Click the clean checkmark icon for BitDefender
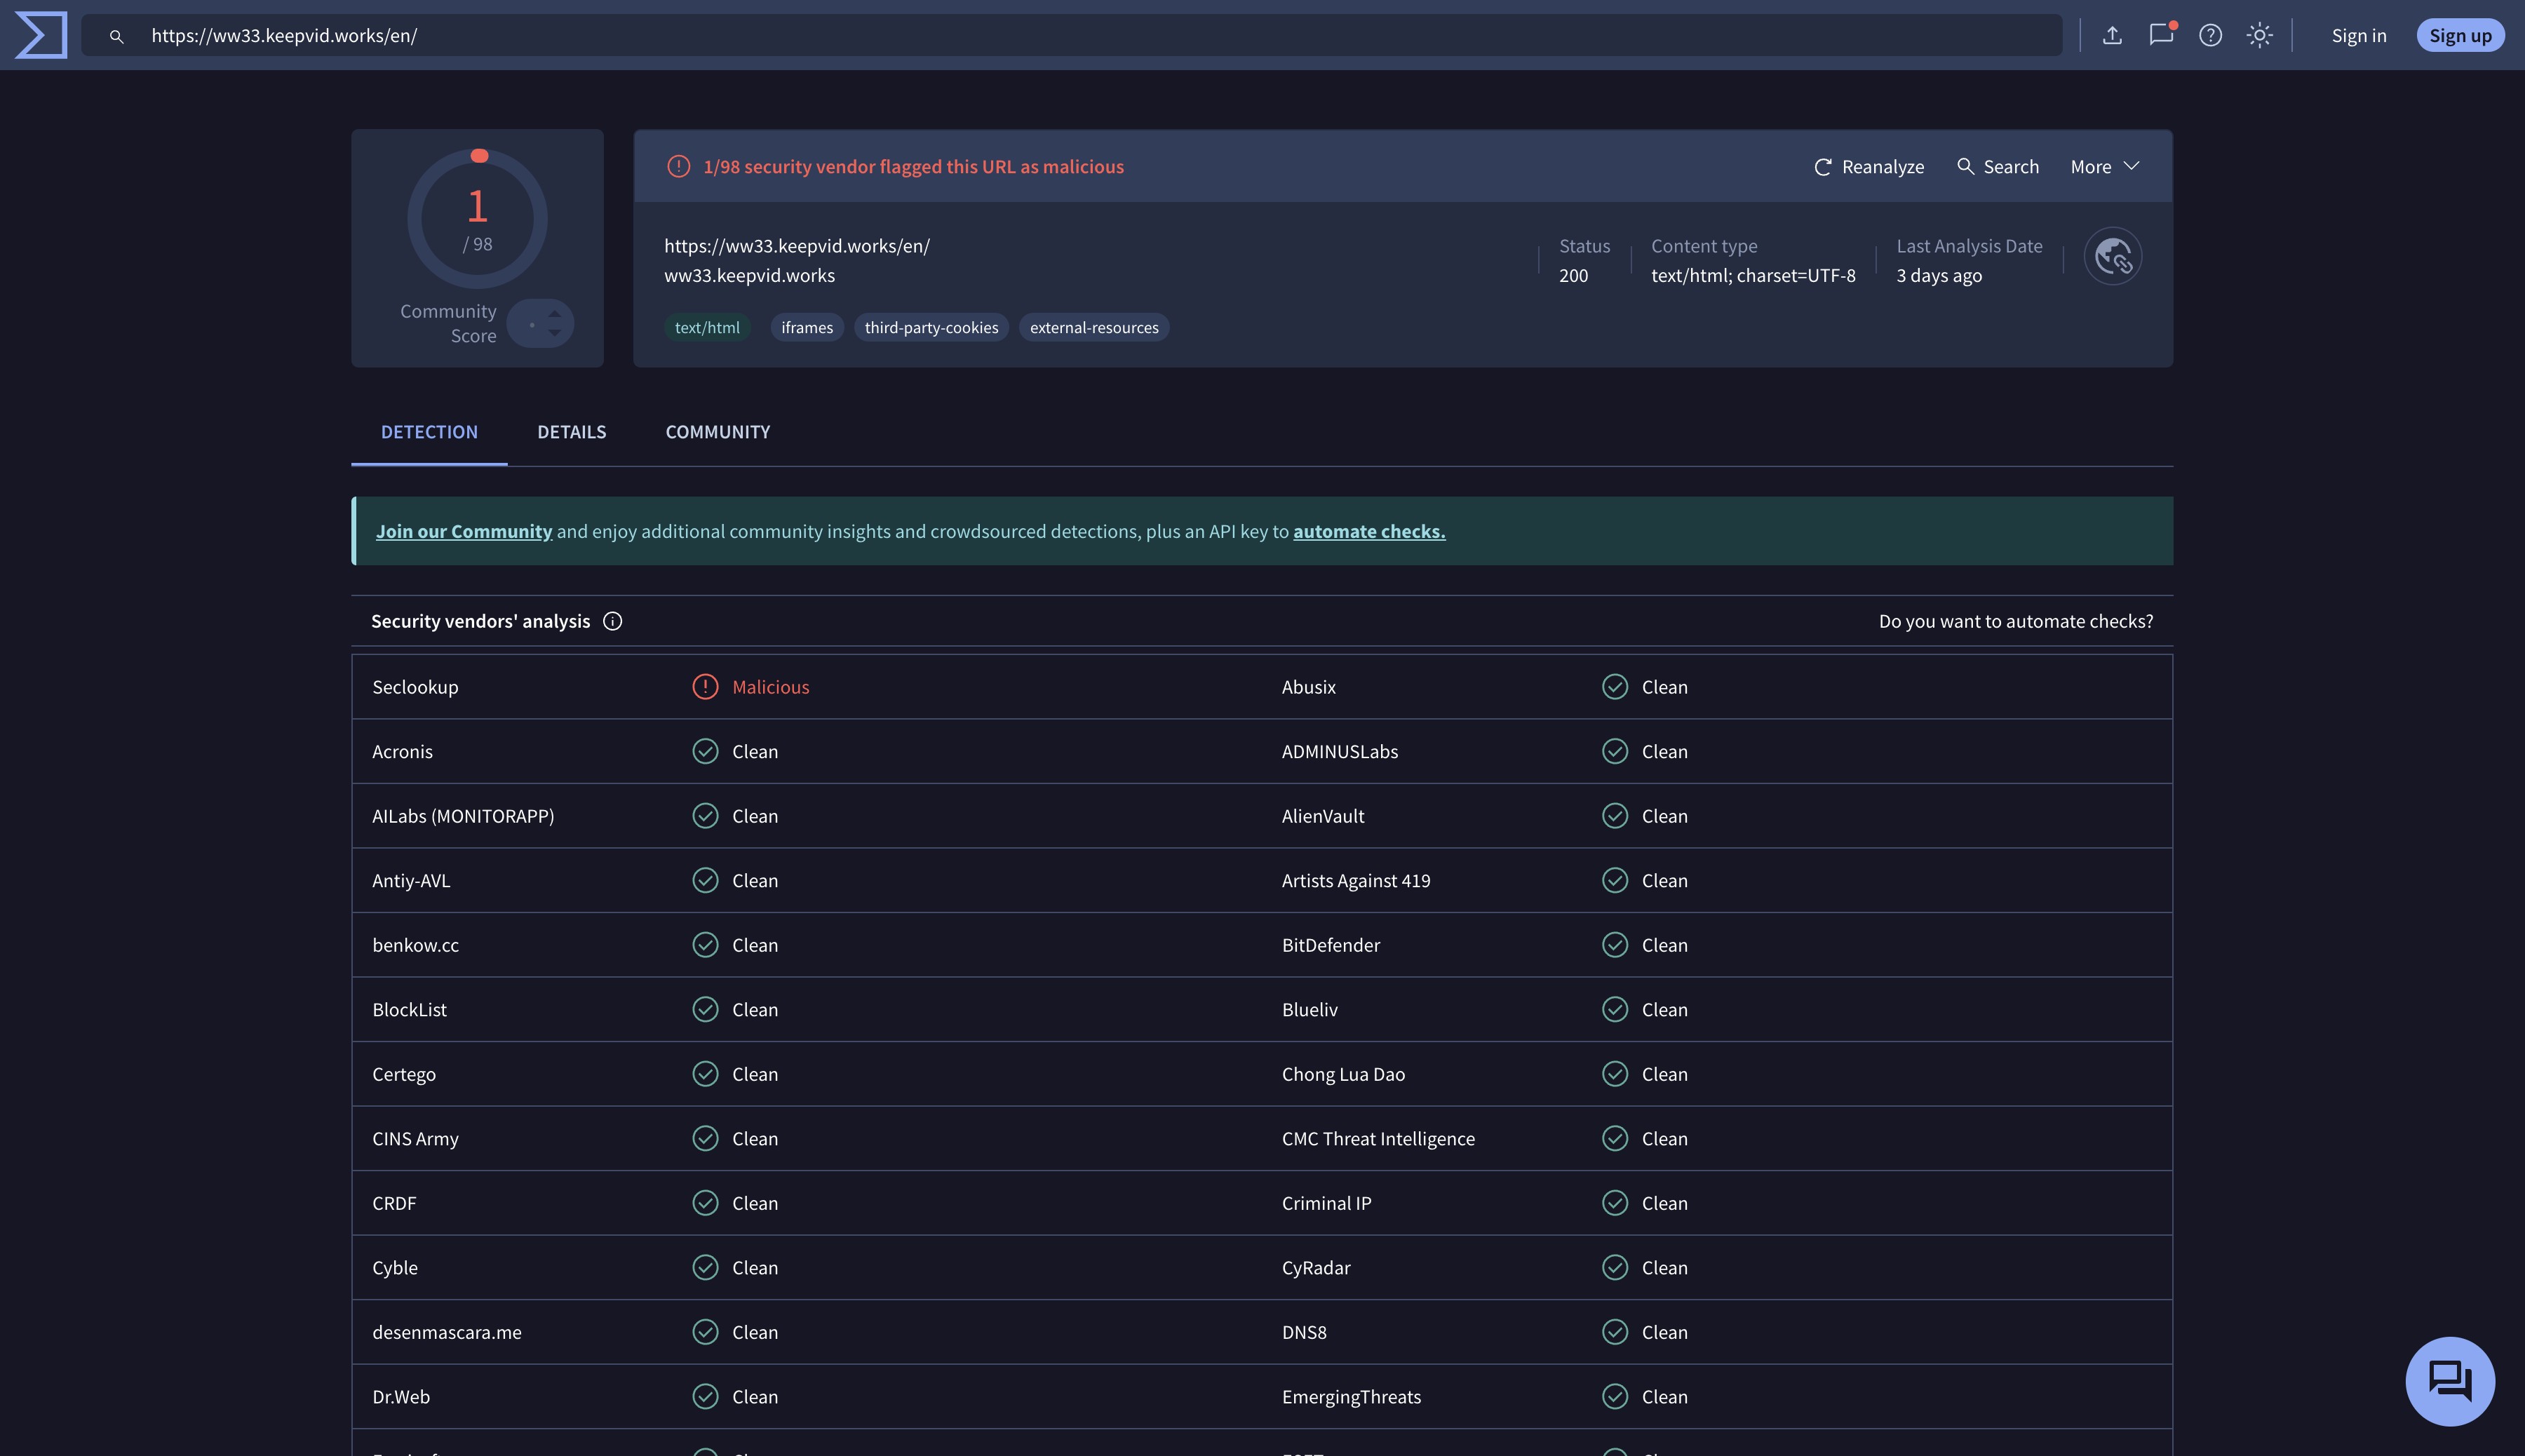The width and height of the screenshot is (2525, 1456). pos(1615,945)
